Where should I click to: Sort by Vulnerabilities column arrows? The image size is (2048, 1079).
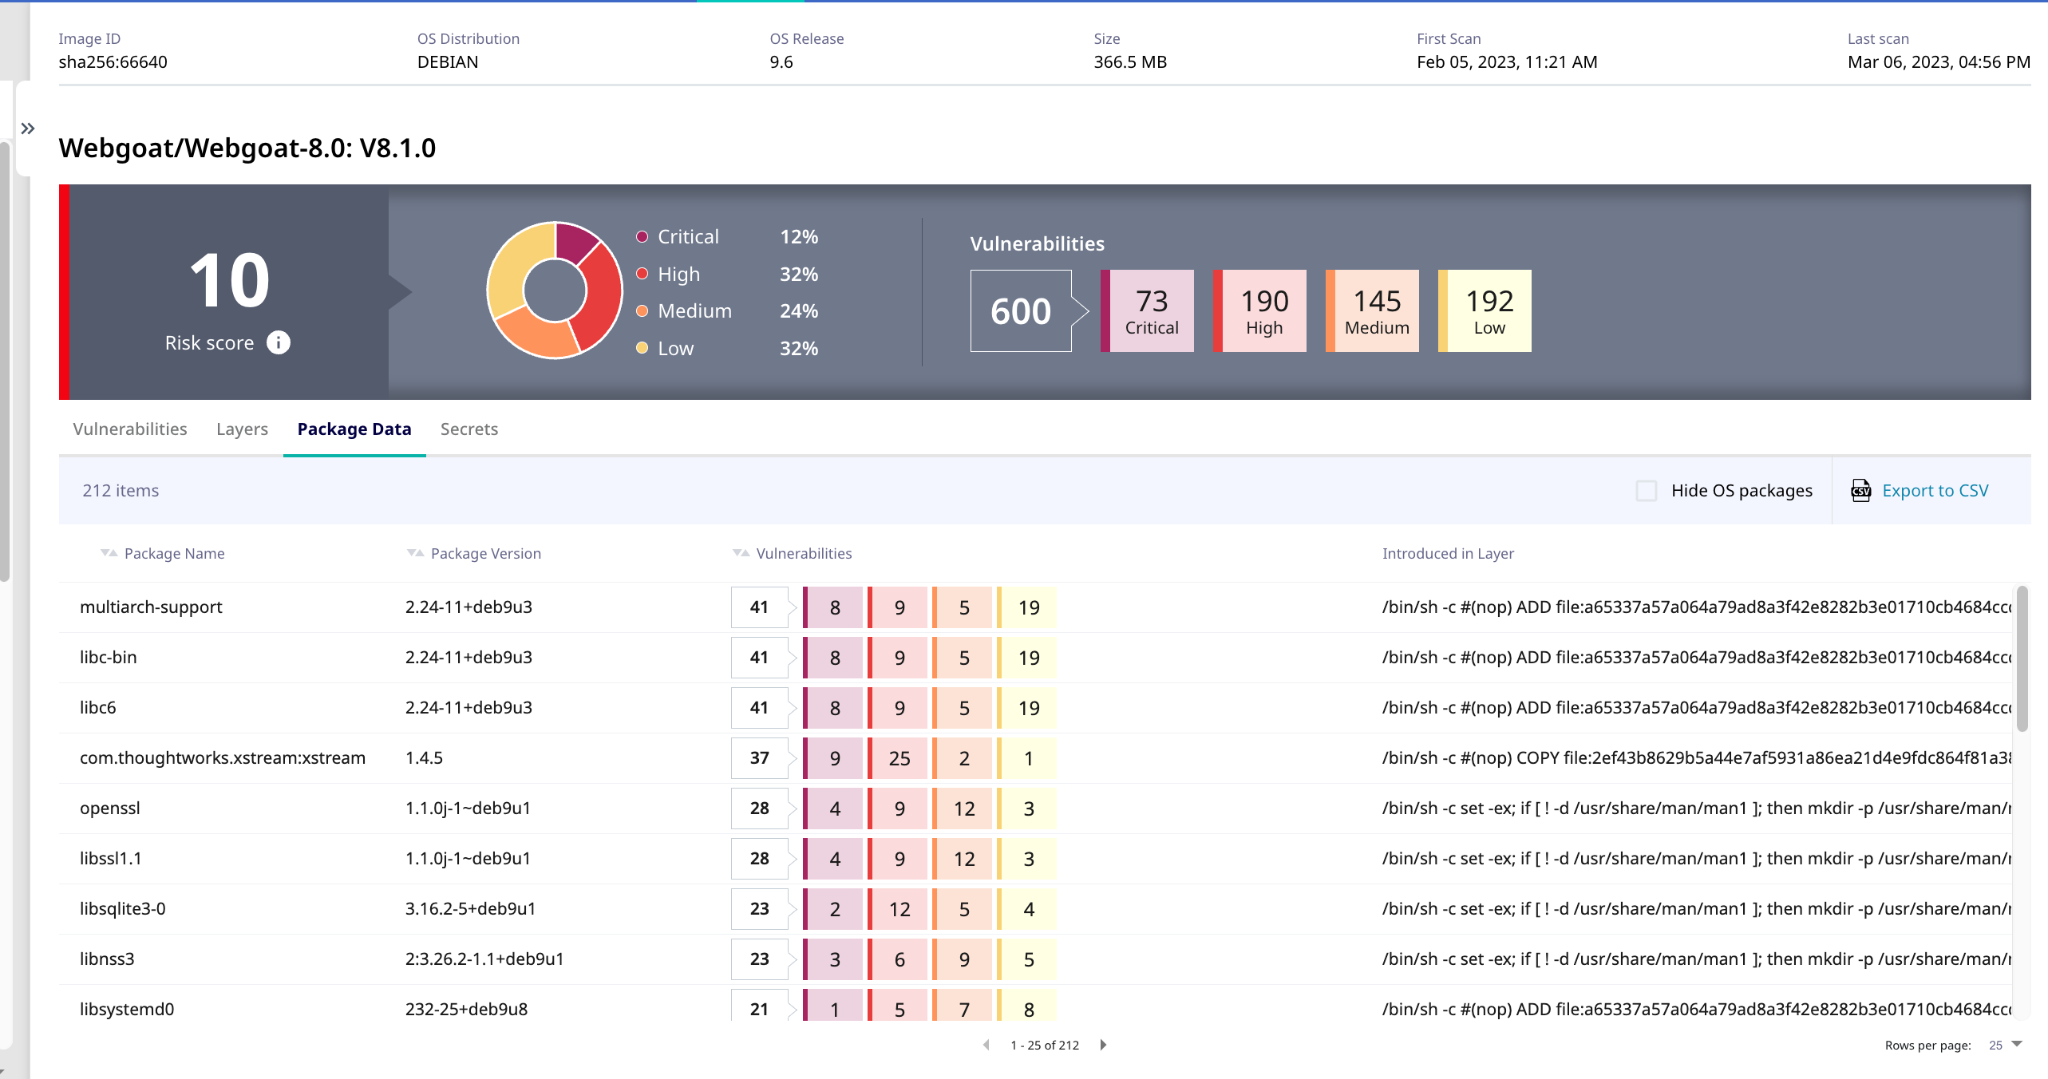[740, 553]
